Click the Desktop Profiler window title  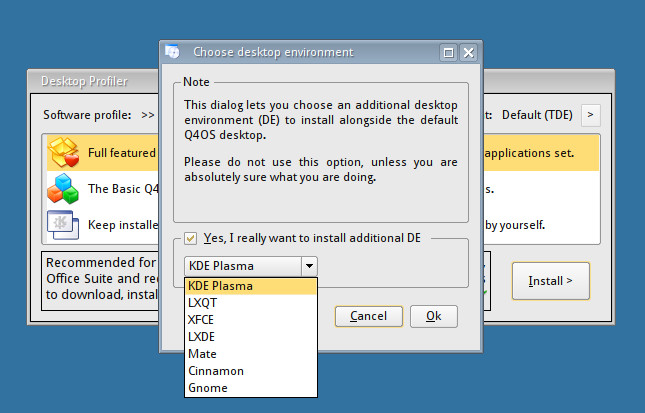point(84,81)
